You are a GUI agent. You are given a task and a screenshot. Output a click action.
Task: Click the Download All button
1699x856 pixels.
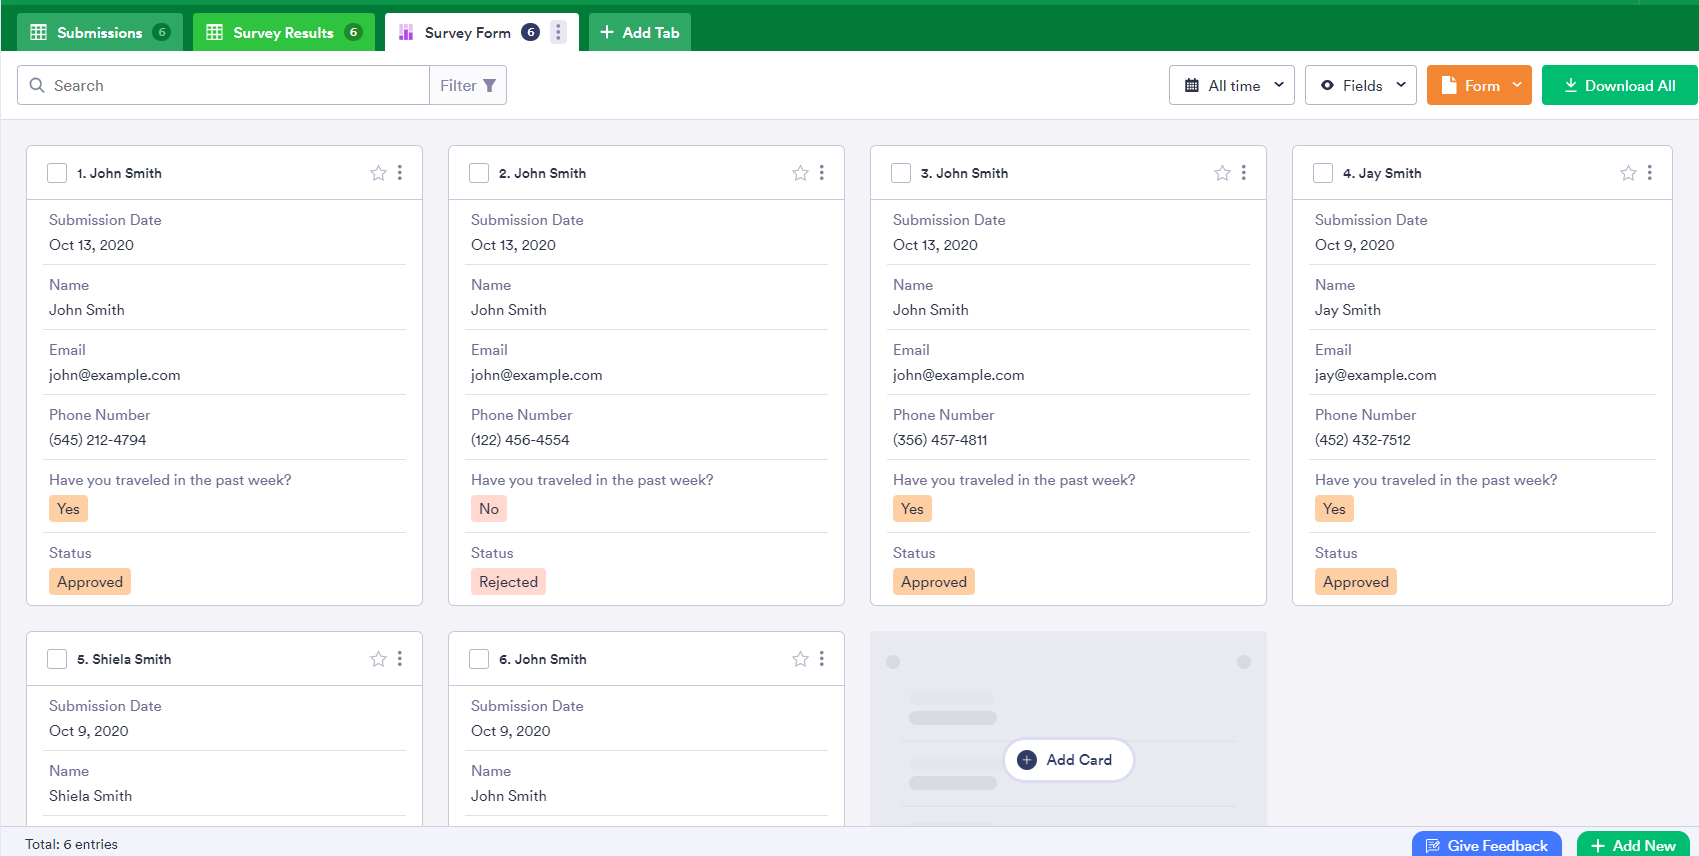click(x=1619, y=86)
